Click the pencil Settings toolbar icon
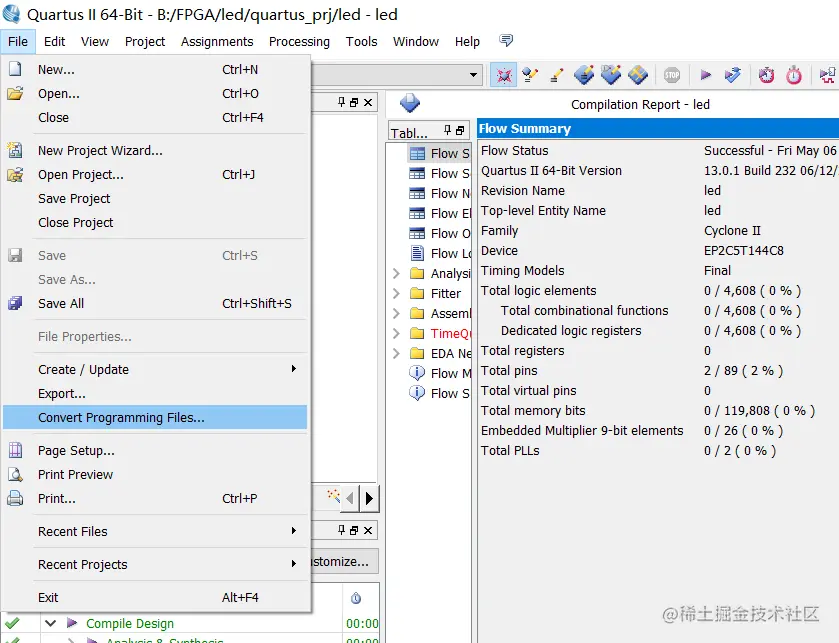The width and height of the screenshot is (839, 643). 557,75
